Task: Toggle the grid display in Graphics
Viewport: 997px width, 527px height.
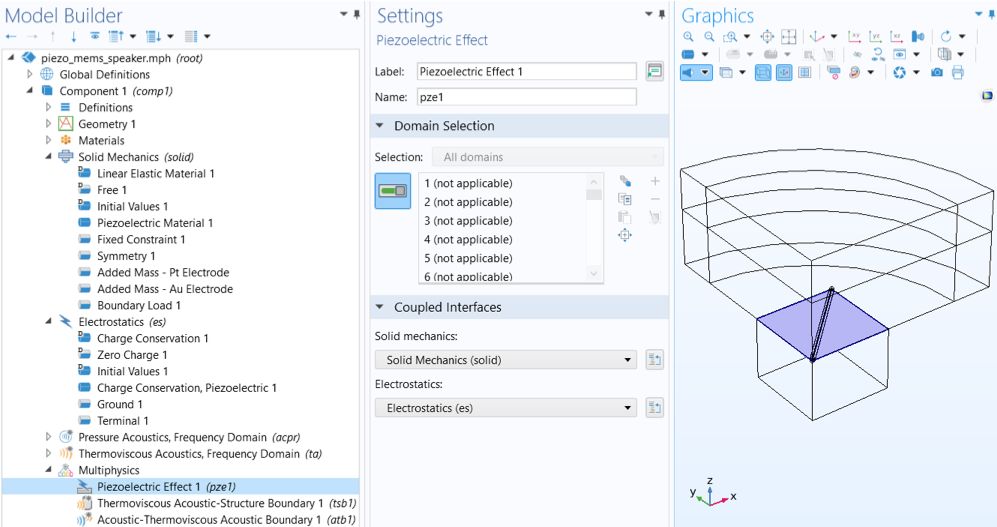Action: coord(804,72)
